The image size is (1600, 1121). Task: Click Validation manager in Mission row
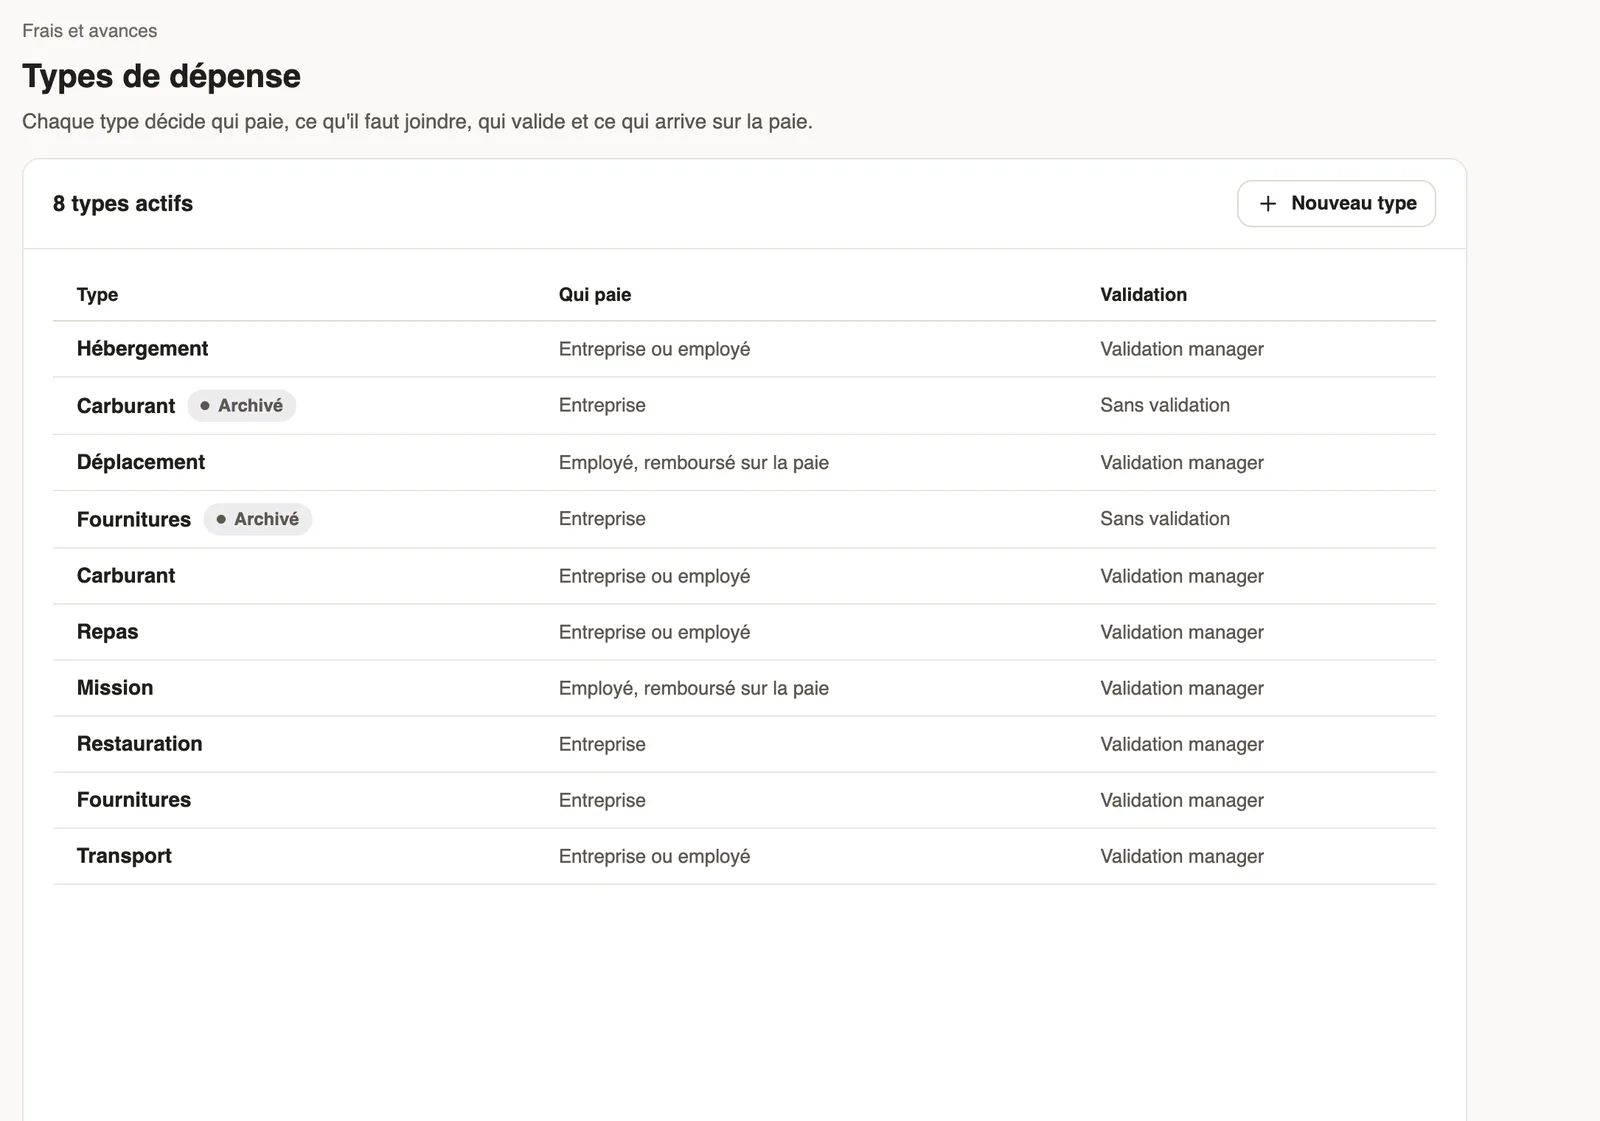(1182, 688)
